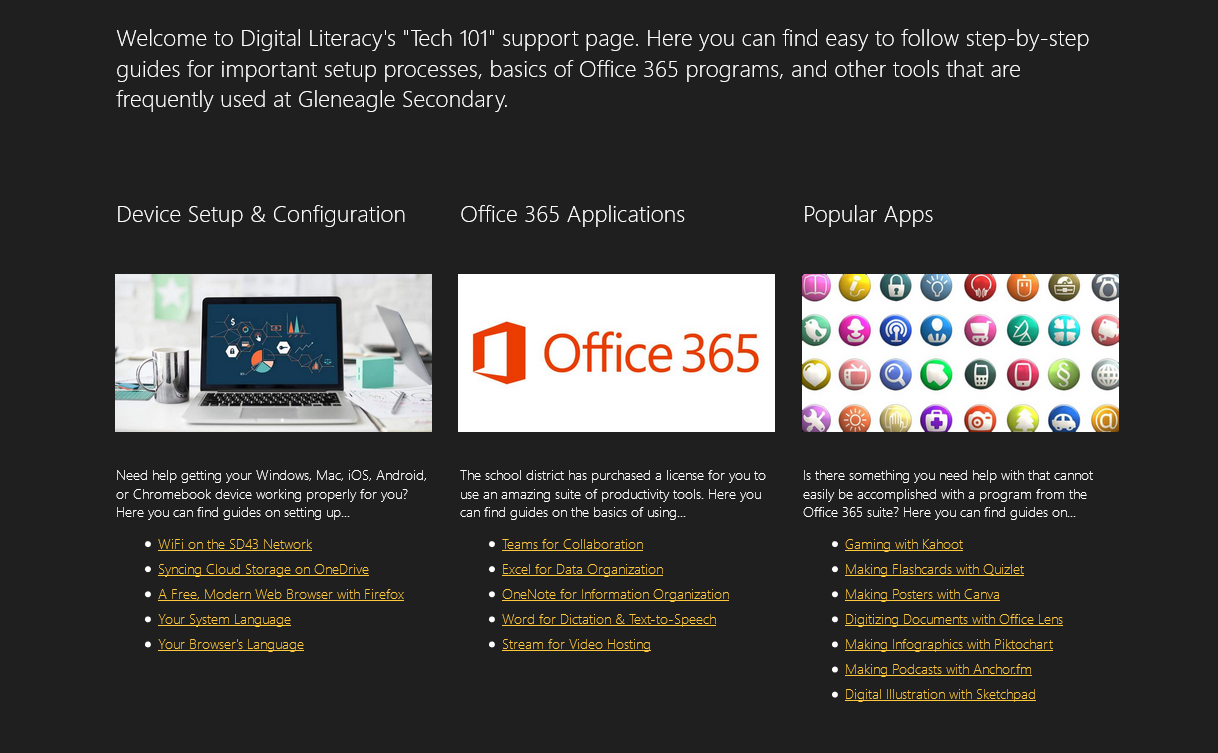Image resolution: width=1218 pixels, height=753 pixels.
Task: Open the Gaming with Kahoot guide
Action: 904,544
